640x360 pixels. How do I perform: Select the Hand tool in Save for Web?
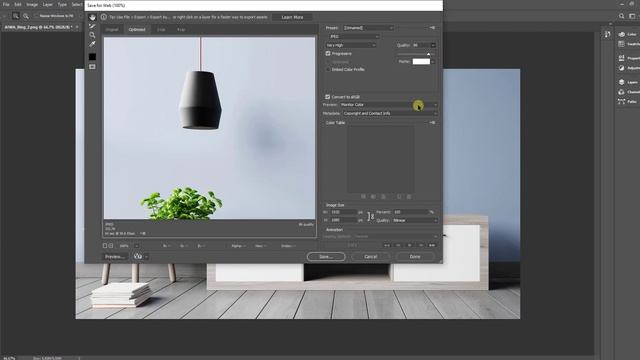click(x=93, y=18)
